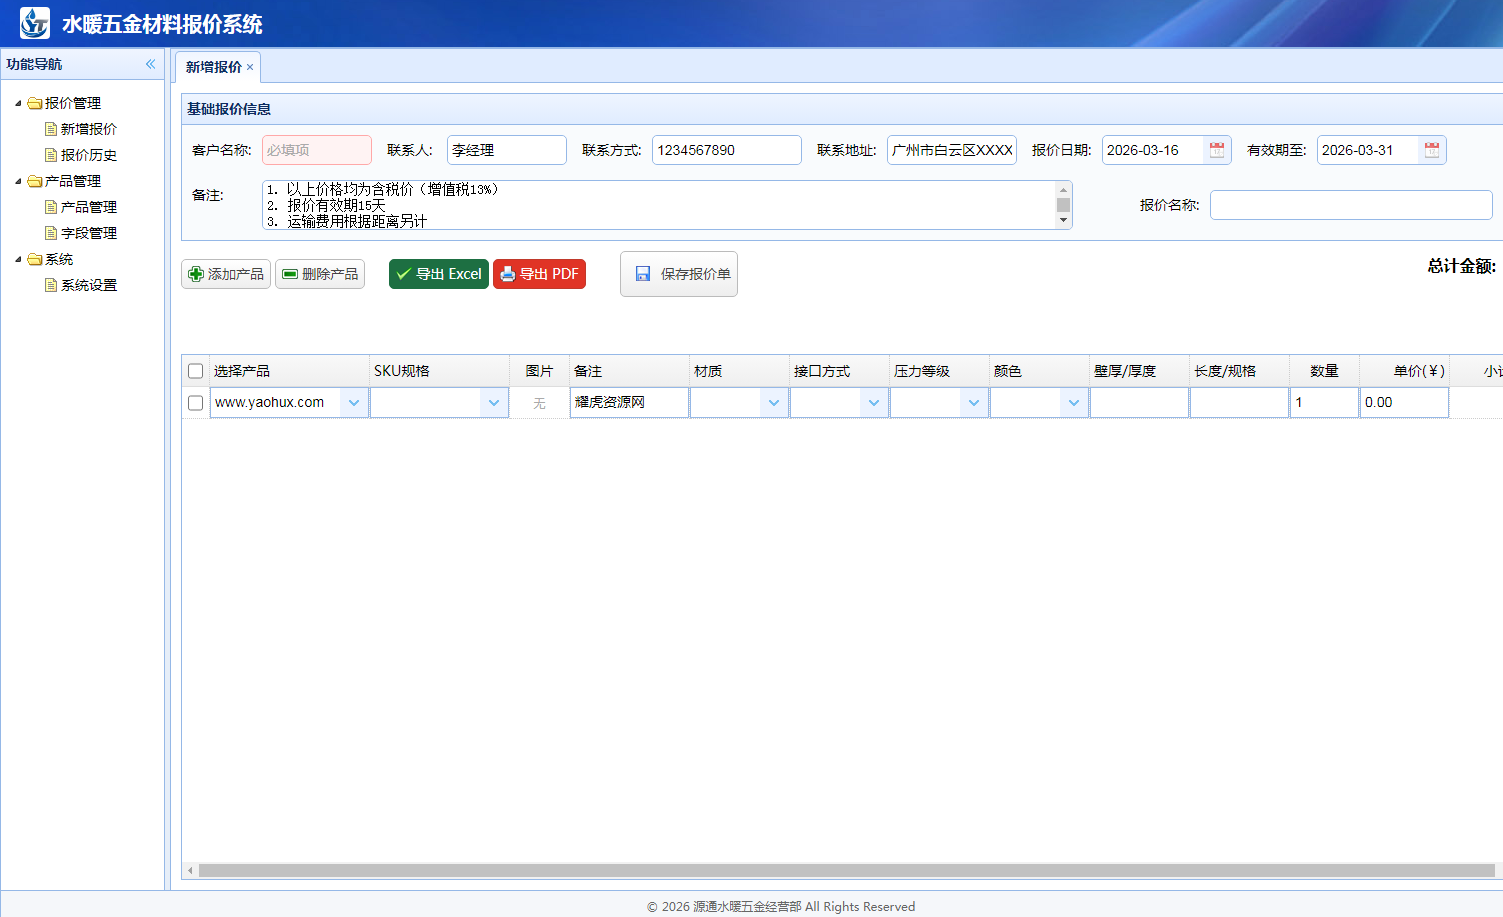
Task: Click the Add Product green plus button
Action: coord(226,274)
